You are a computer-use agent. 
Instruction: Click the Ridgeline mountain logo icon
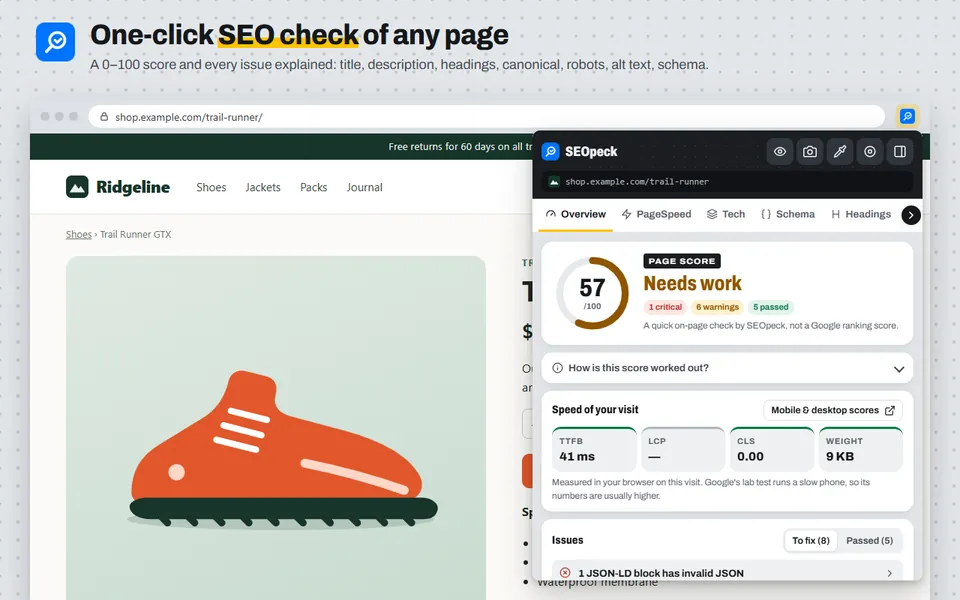(77, 187)
